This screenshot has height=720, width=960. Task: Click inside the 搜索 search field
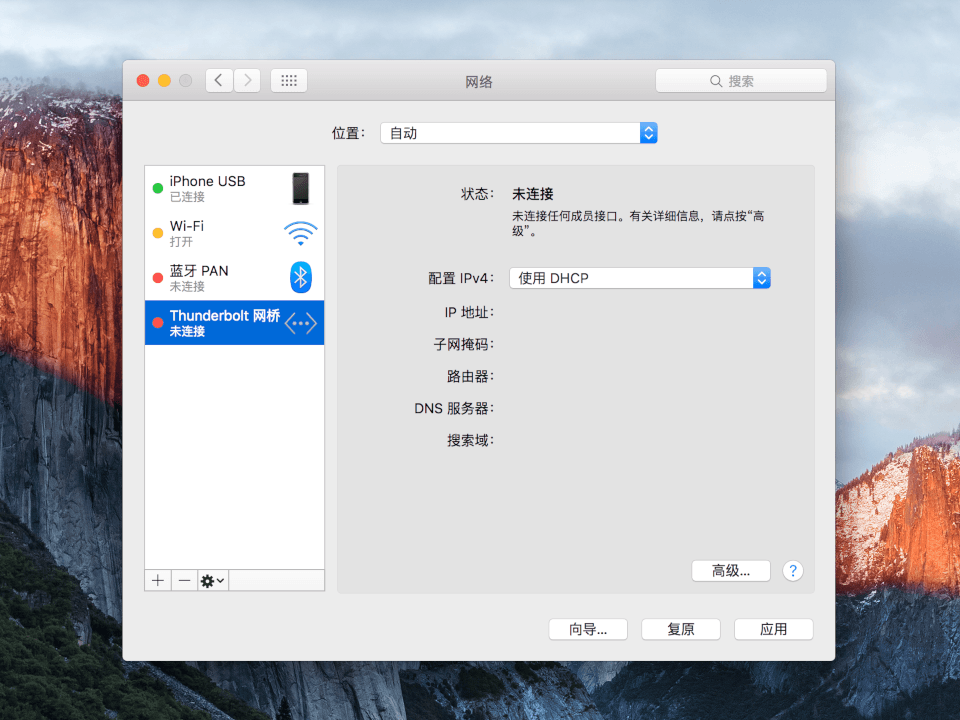click(741, 80)
